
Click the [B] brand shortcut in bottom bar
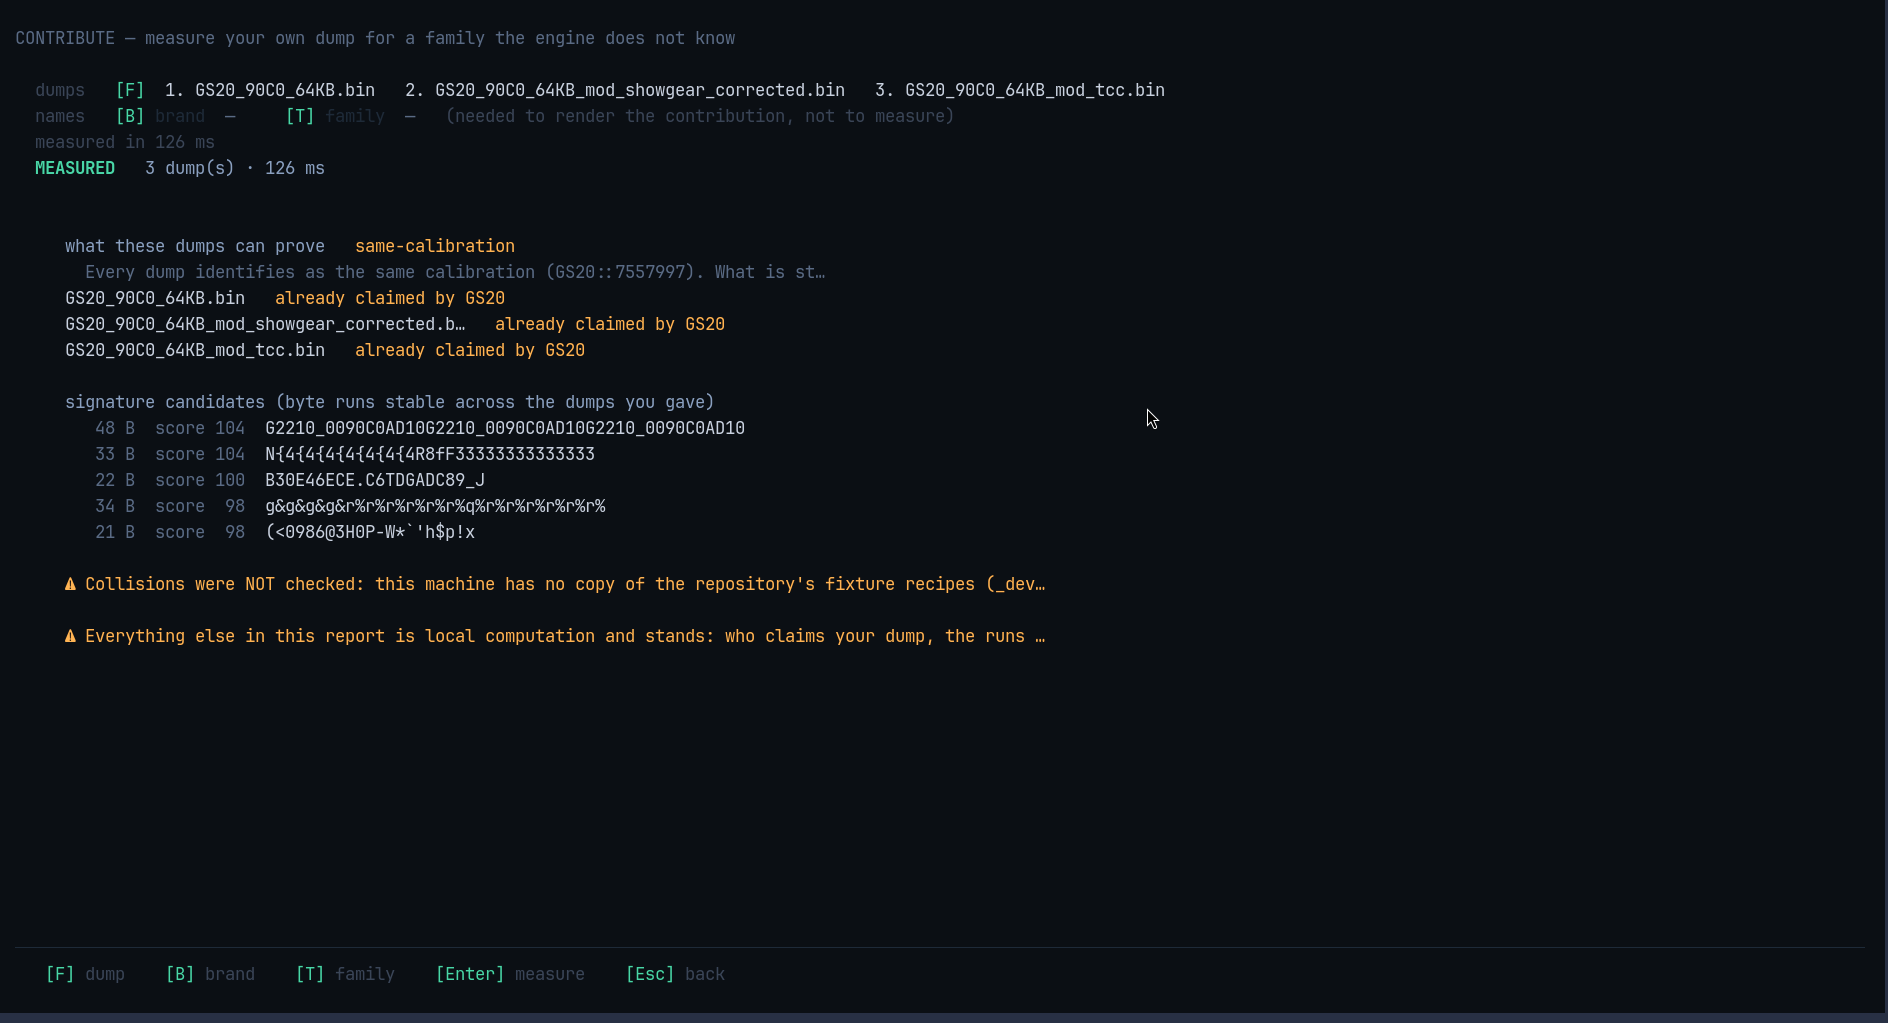point(210,974)
